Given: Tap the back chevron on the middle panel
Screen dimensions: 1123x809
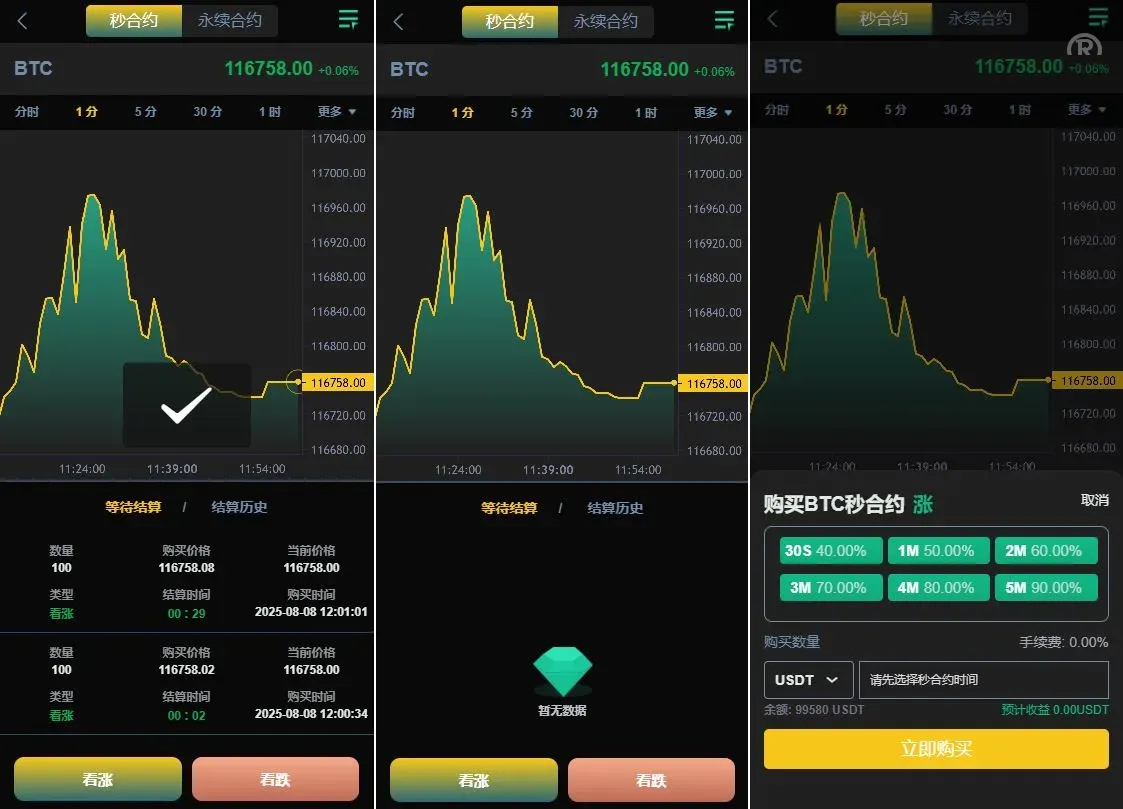Looking at the screenshot, I should tap(398, 20).
